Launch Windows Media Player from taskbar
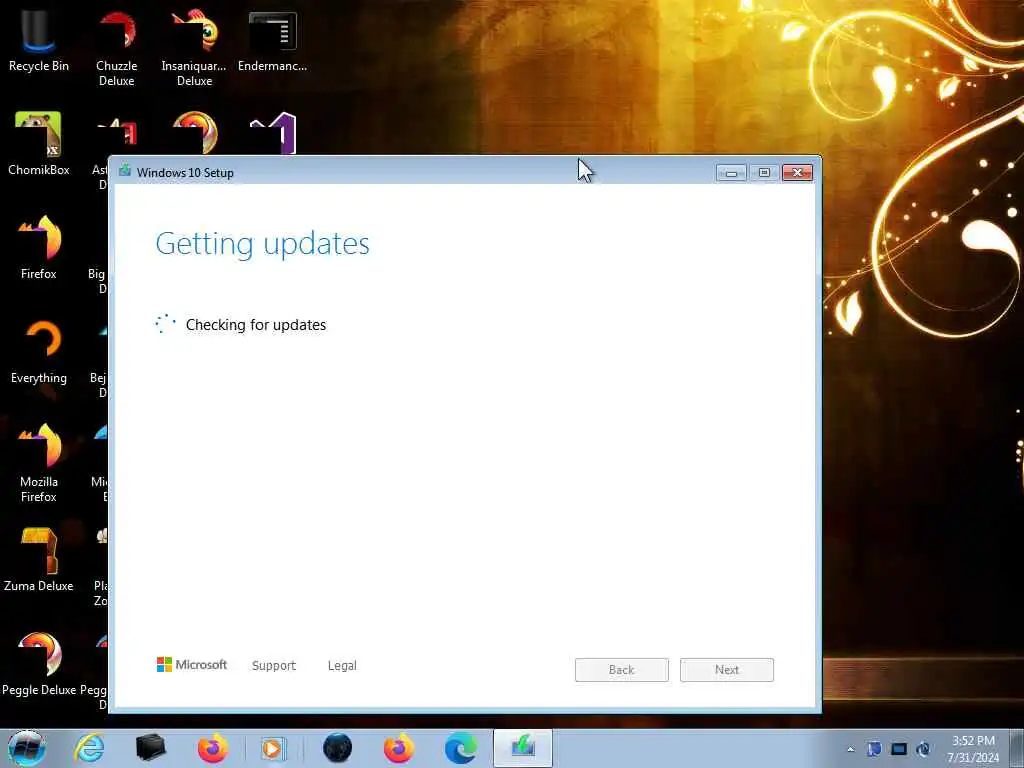1024x768 pixels. pyautogui.click(x=272, y=748)
